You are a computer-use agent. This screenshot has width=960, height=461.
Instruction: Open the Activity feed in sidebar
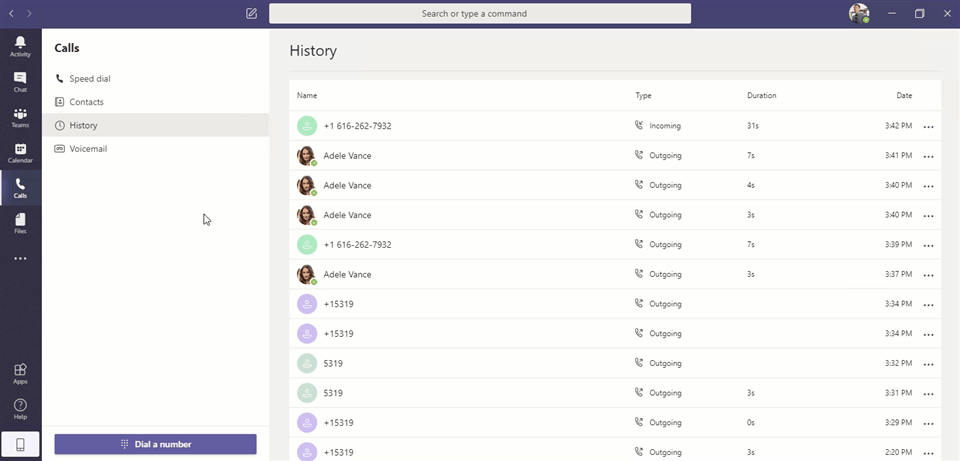[20, 47]
